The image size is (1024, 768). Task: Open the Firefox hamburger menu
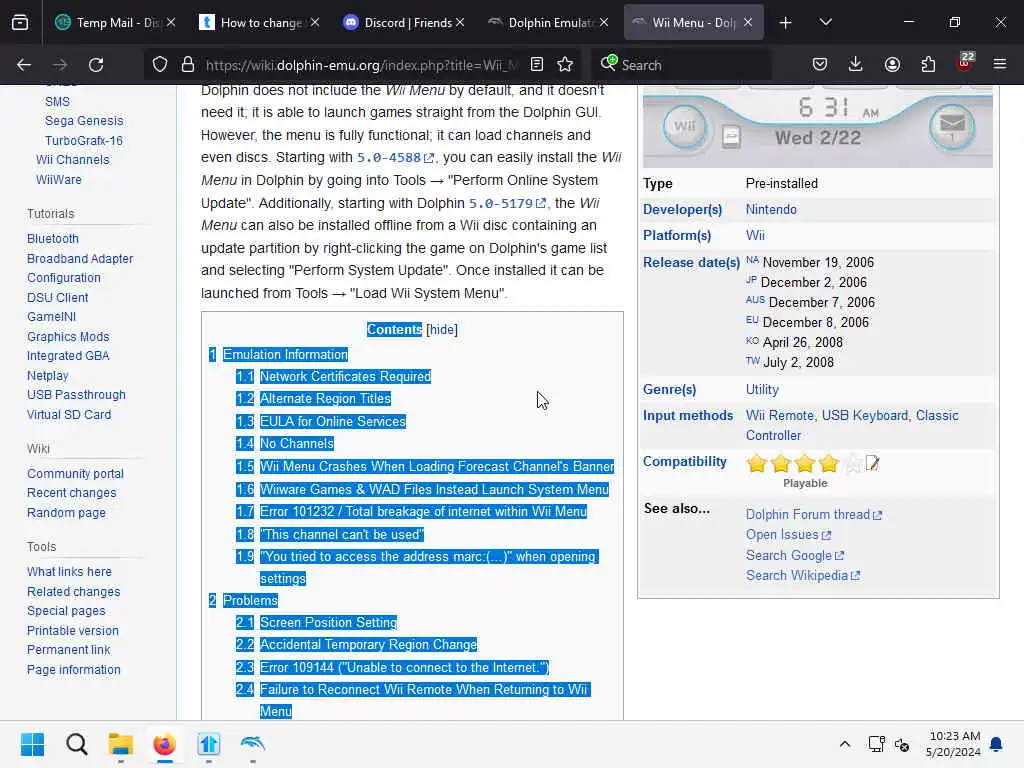click(1000, 65)
